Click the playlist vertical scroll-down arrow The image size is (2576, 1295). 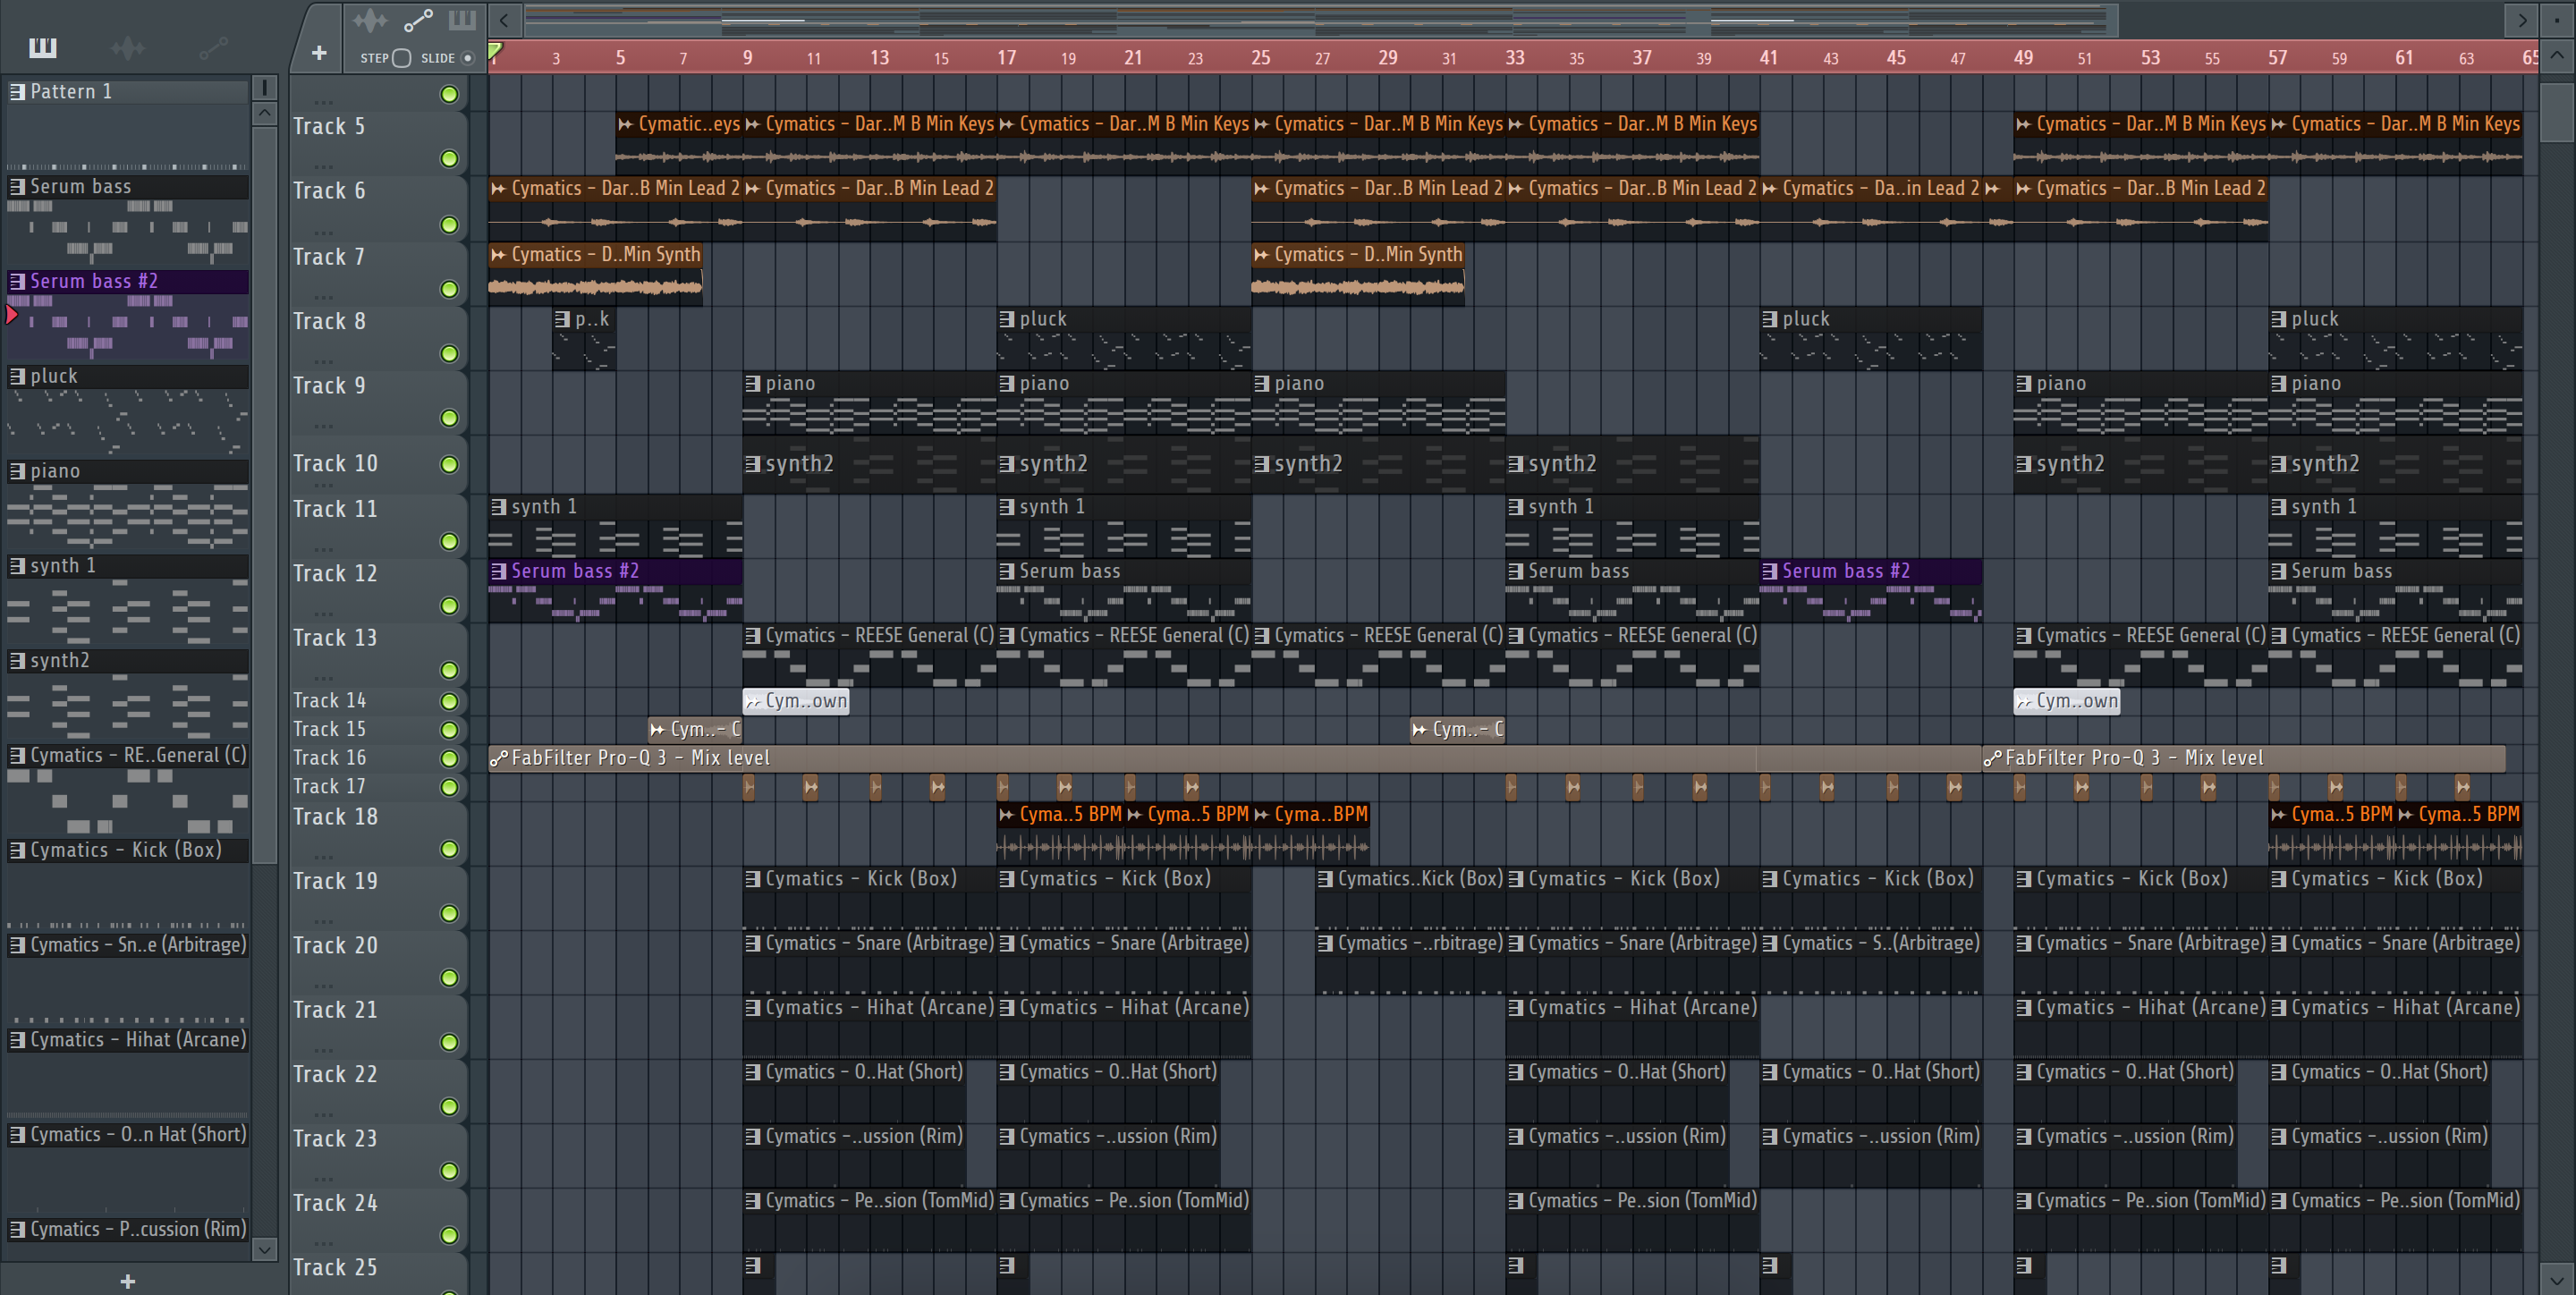[x=2556, y=1279]
